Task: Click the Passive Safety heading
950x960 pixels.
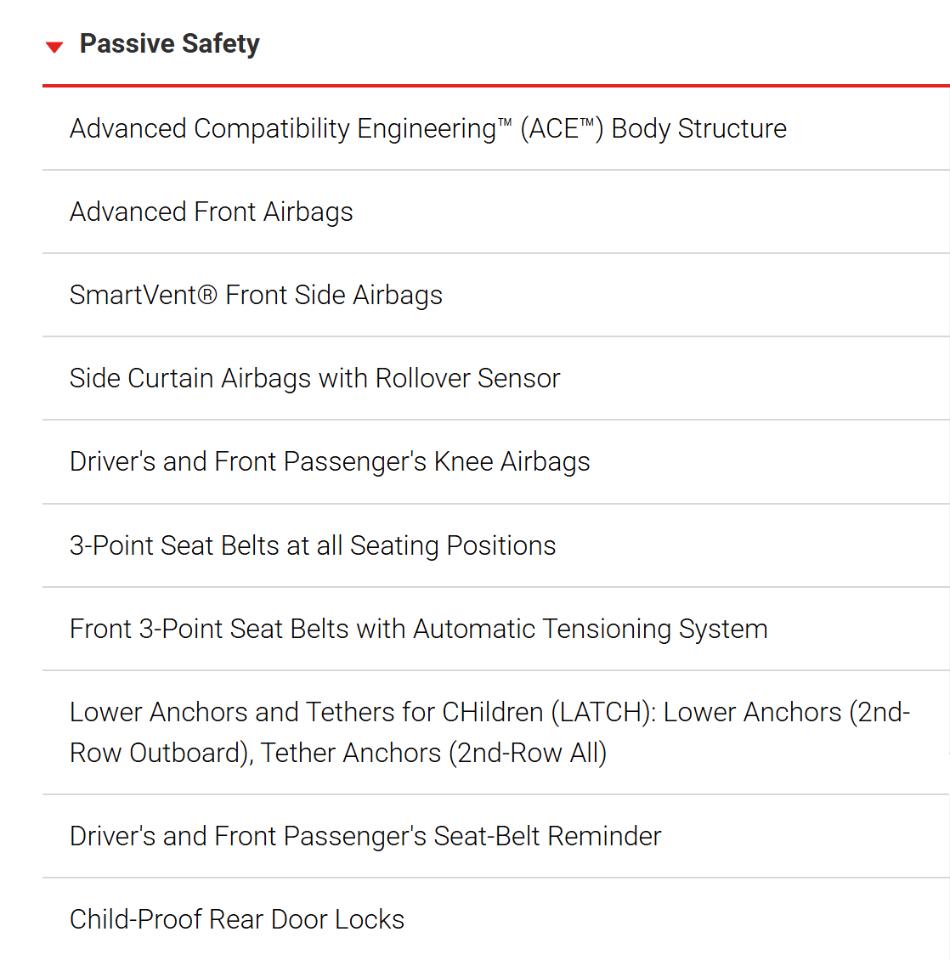Action: 170,44
